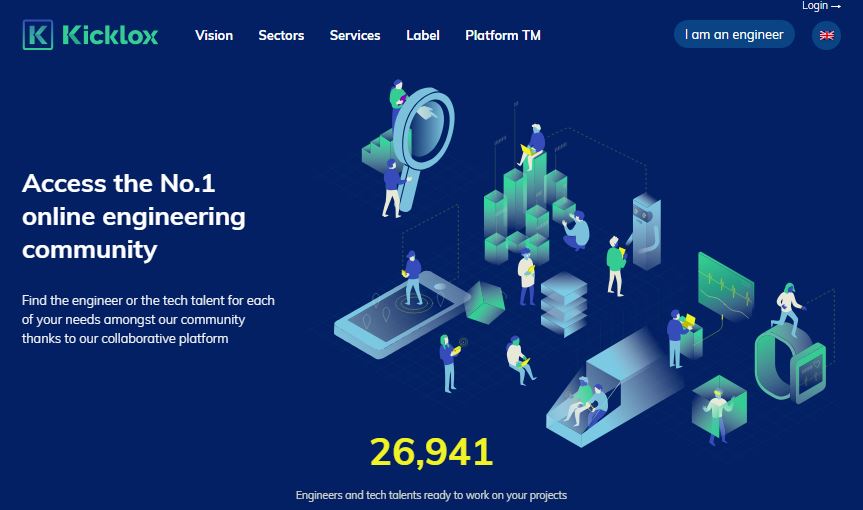Click the 'I am an engineer' button
The height and width of the screenshot is (510, 863).
tap(734, 34)
